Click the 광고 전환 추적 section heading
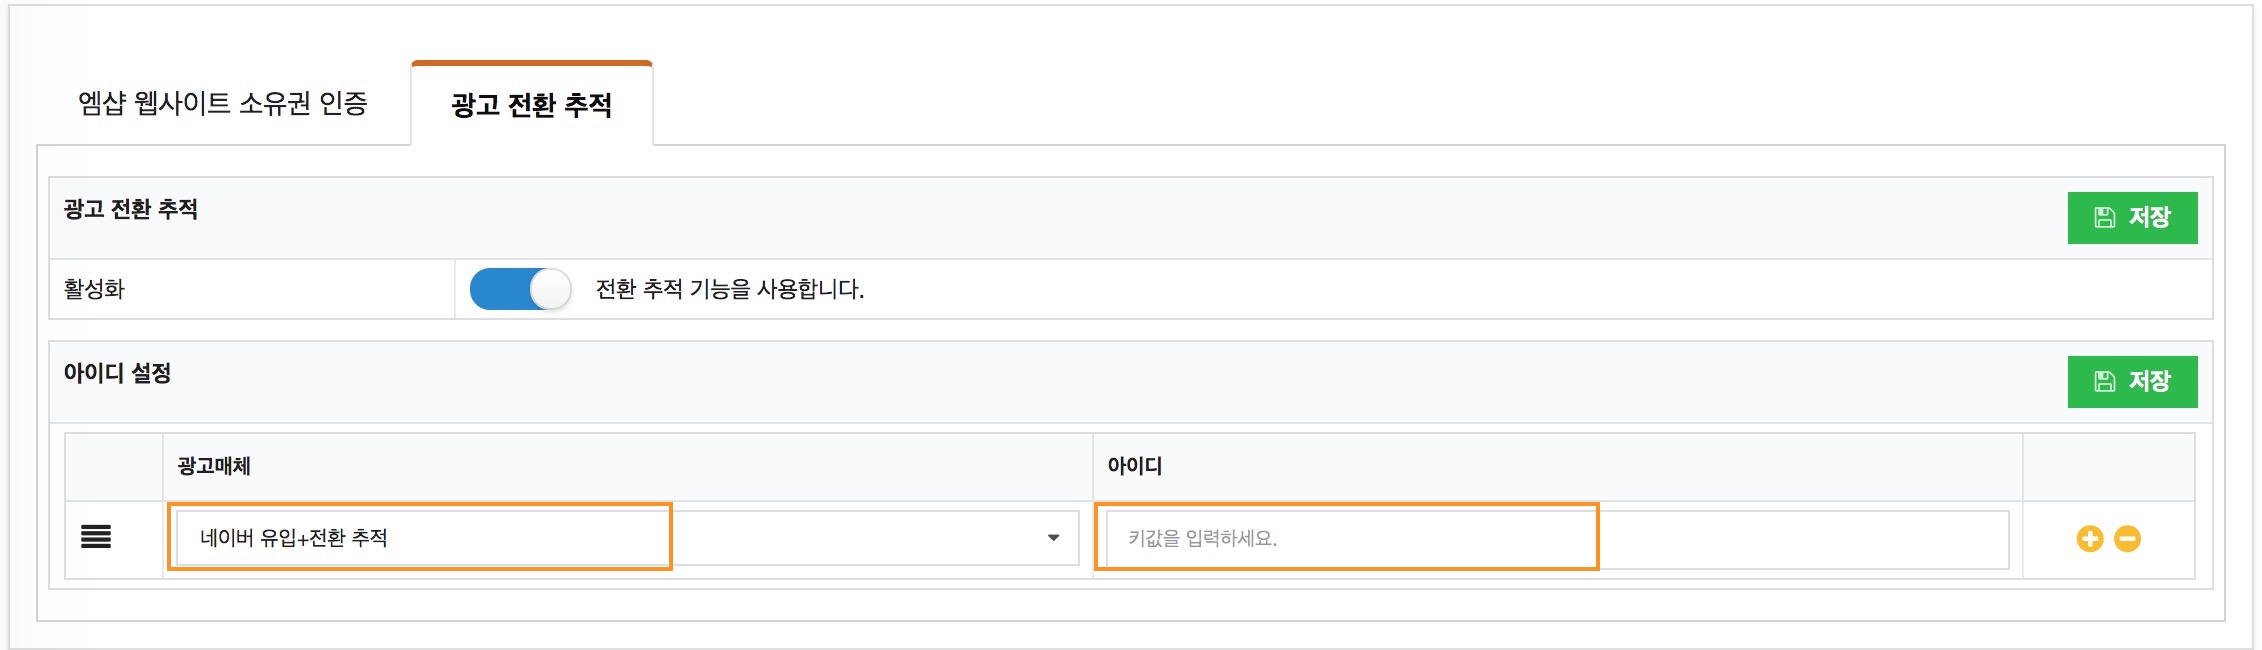Screen dimensions: 2262x650 click(x=131, y=210)
